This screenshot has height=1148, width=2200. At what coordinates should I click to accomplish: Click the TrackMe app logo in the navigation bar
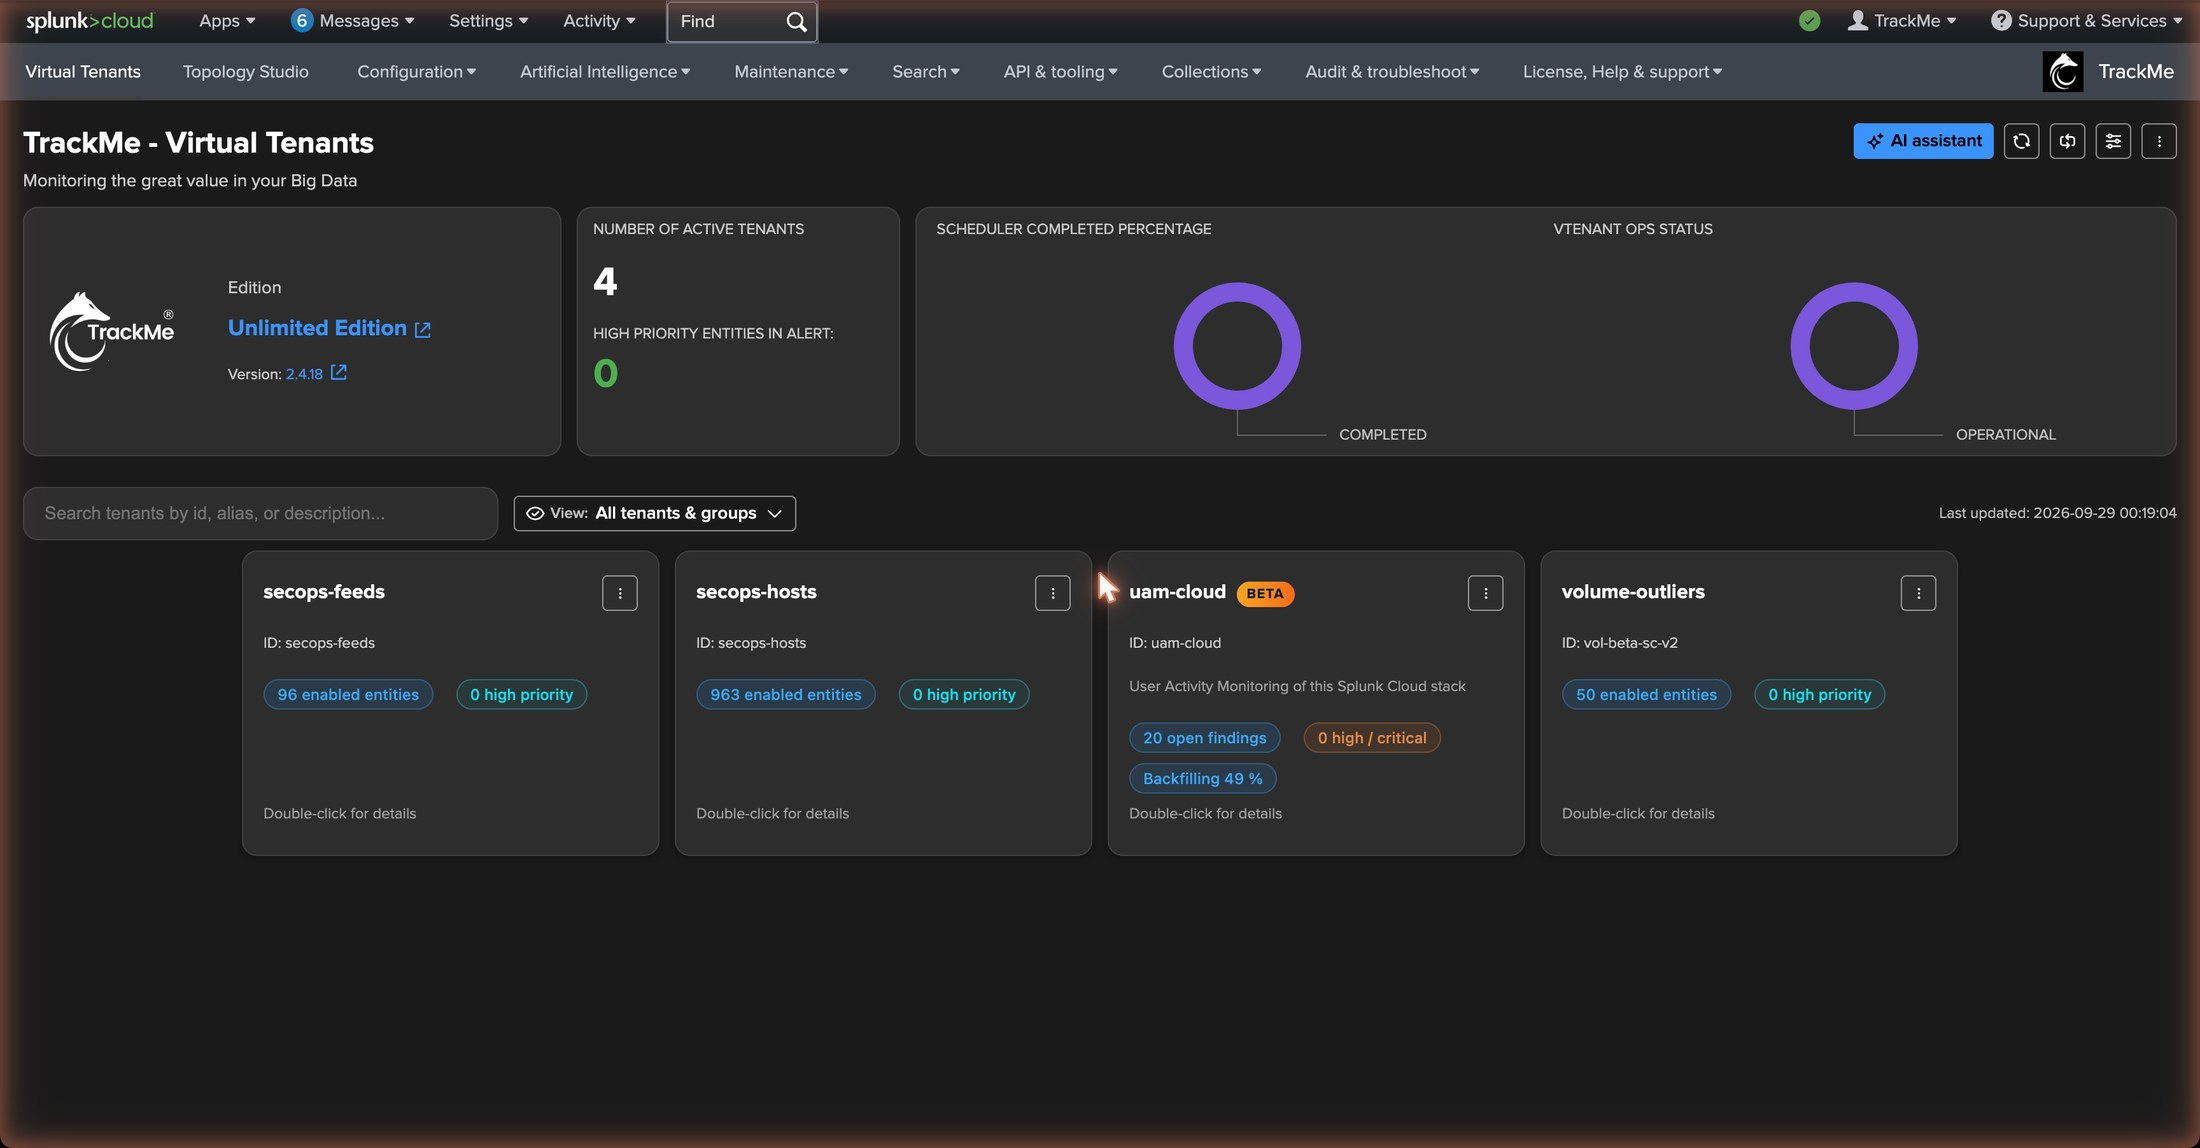pos(2063,72)
